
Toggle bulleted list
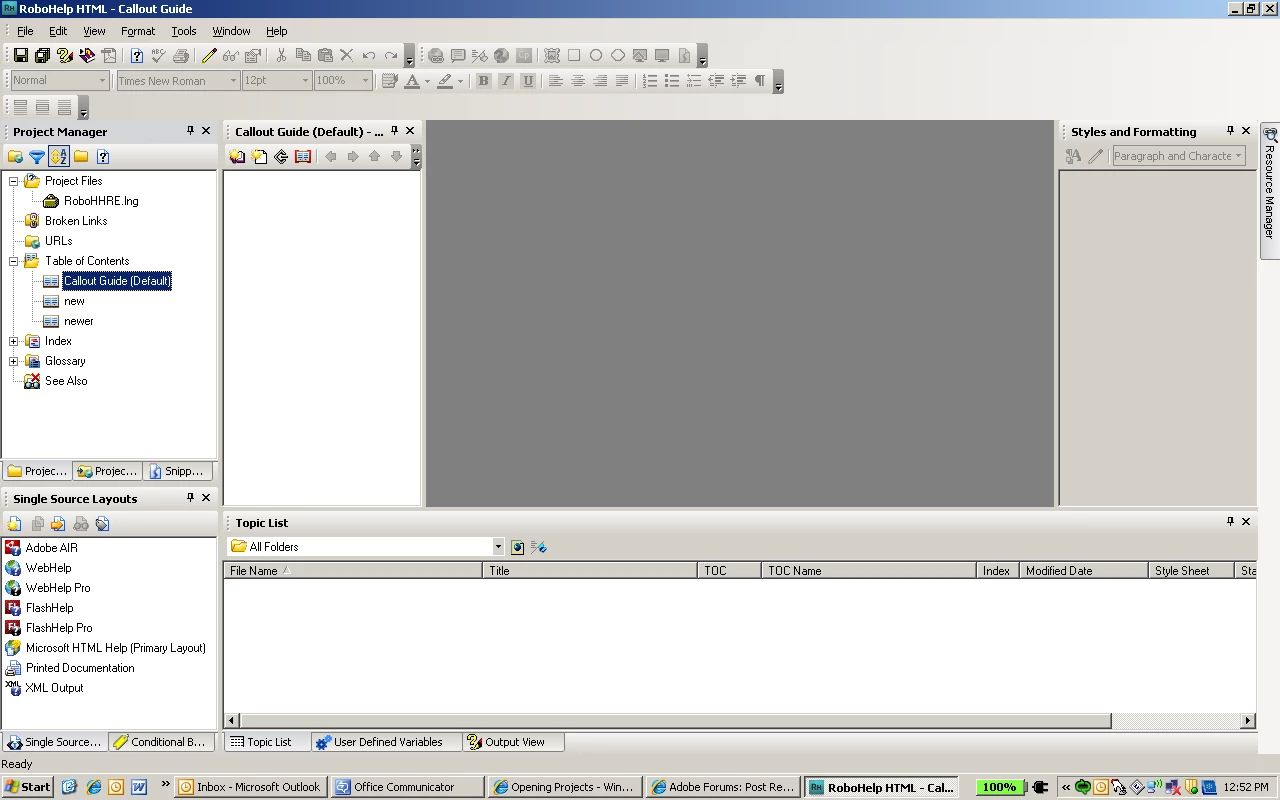click(672, 81)
